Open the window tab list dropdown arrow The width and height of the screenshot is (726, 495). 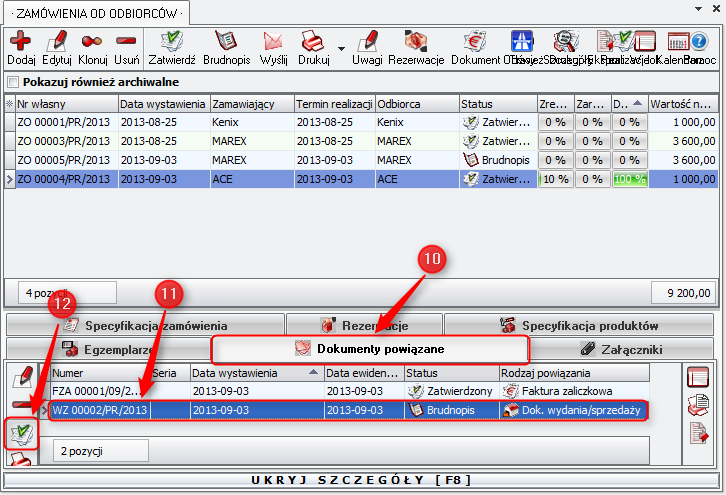[699, 8]
